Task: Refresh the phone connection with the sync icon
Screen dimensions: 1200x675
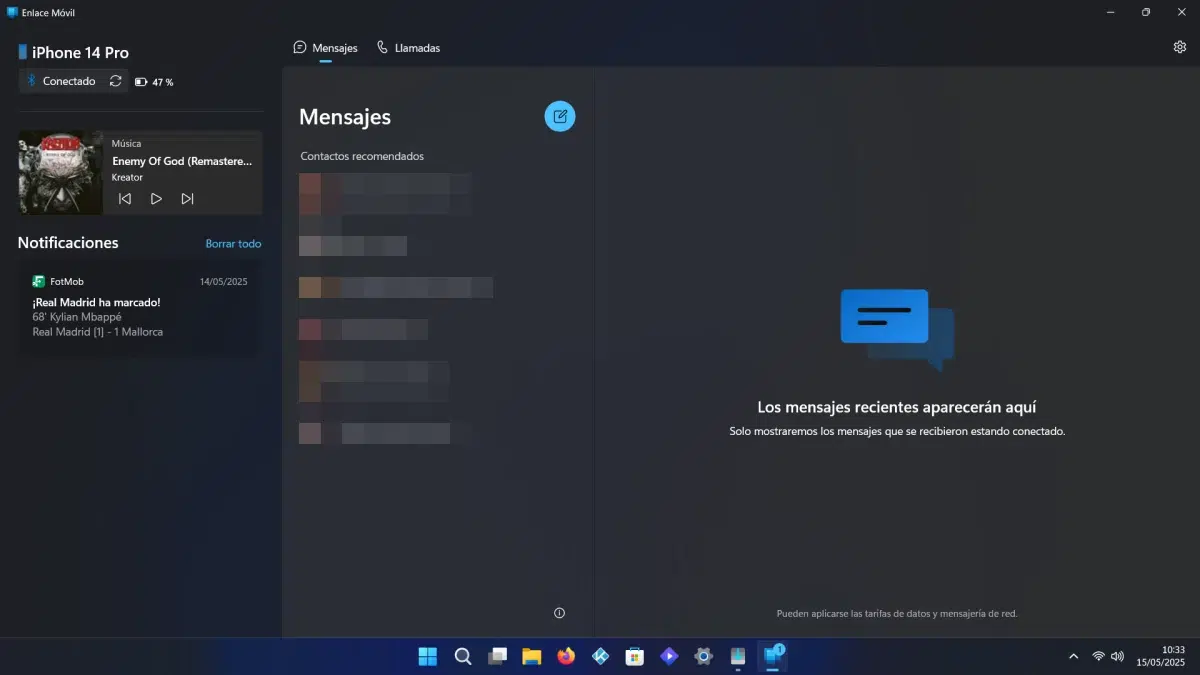Action: 115,81
